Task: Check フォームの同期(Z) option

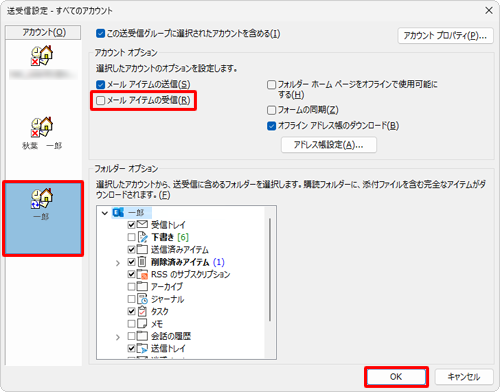Action: [x=271, y=110]
